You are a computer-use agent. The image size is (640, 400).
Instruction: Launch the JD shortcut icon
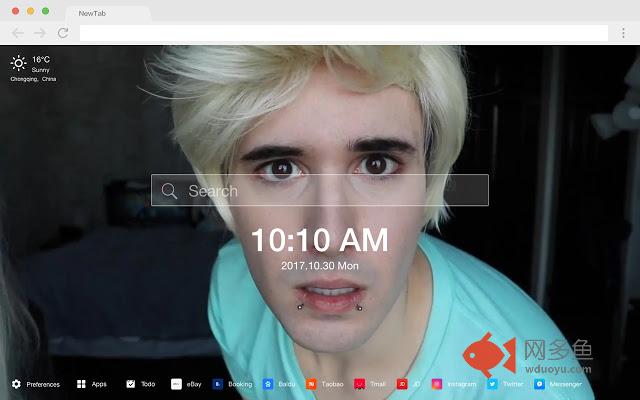point(402,384)
